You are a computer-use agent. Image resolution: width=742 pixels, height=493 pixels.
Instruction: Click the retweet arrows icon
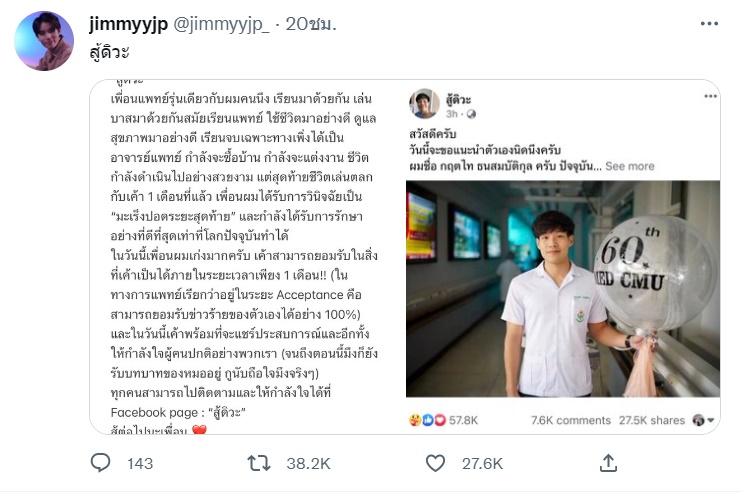(x=258, y=463)
